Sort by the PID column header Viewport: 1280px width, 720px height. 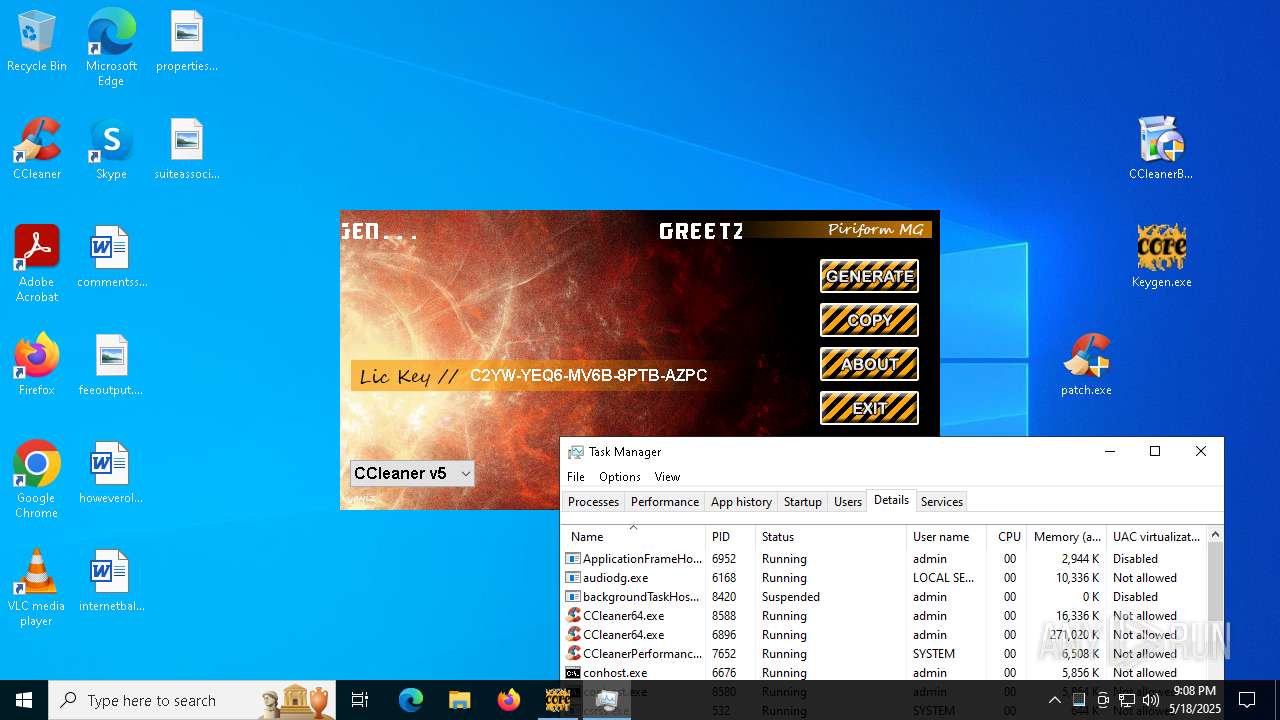[731, 537]
